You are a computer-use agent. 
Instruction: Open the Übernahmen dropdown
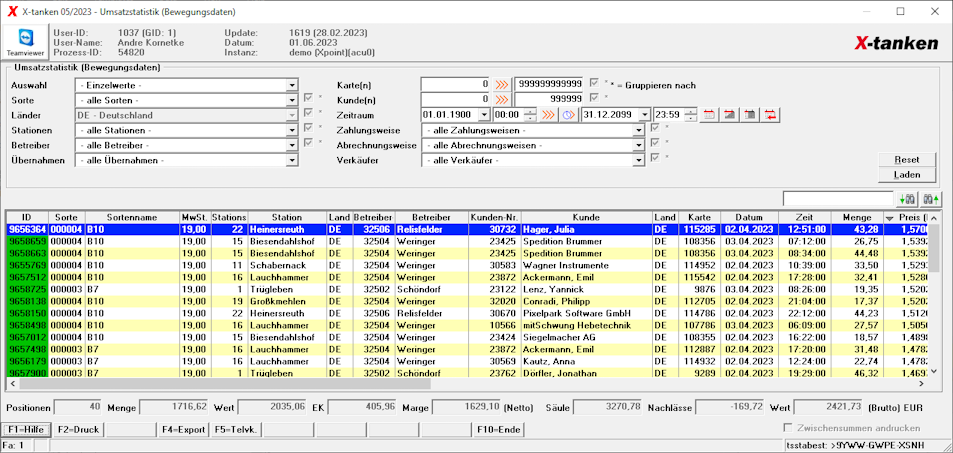(292, 161)
